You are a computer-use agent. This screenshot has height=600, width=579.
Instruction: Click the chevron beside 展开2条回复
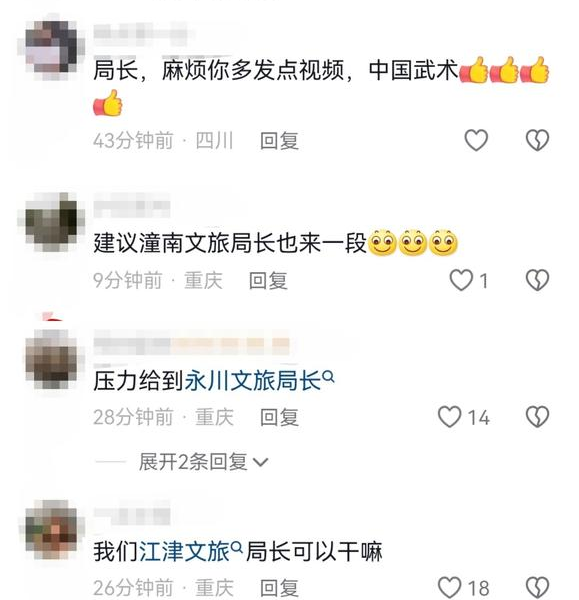point(261,463)
